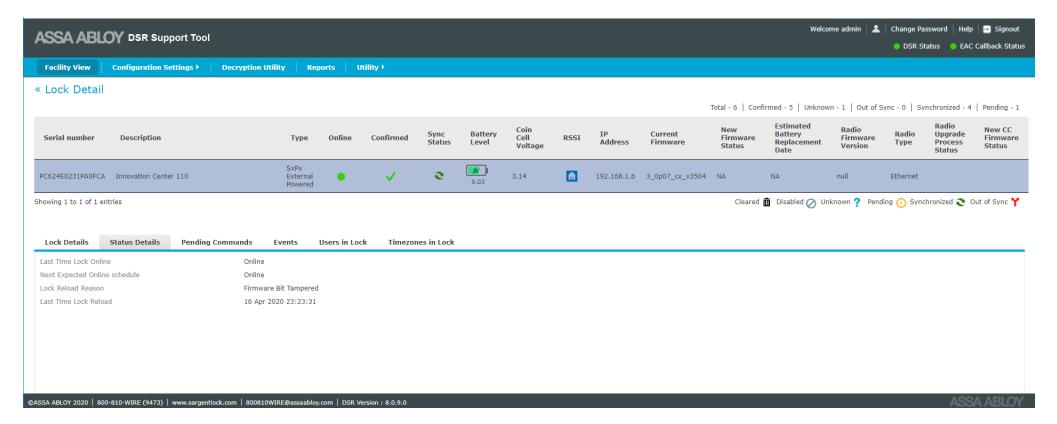Sort by the Confirmed column header
The width and height of the screenshot is (1057, 424).
[390, 138]
